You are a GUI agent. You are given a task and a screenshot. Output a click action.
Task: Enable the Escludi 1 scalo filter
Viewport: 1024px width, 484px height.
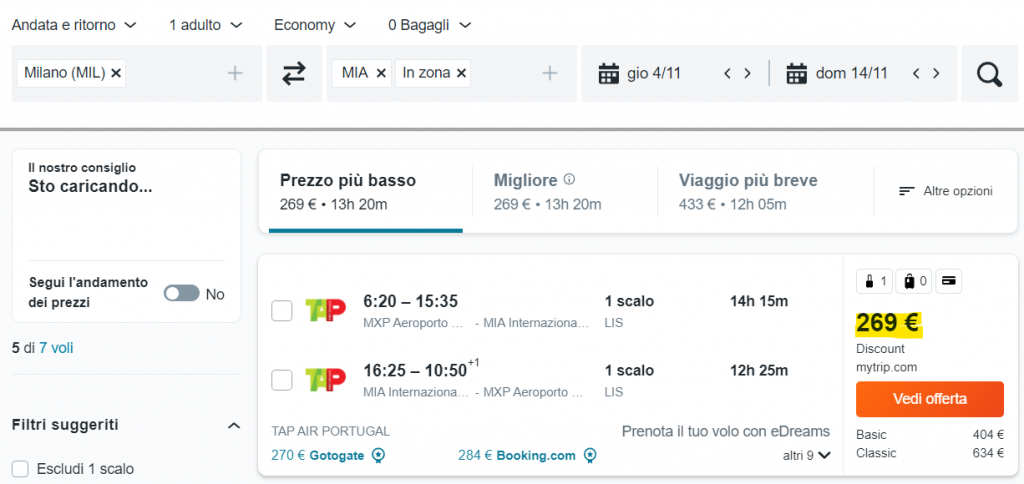tap(20, 469)
